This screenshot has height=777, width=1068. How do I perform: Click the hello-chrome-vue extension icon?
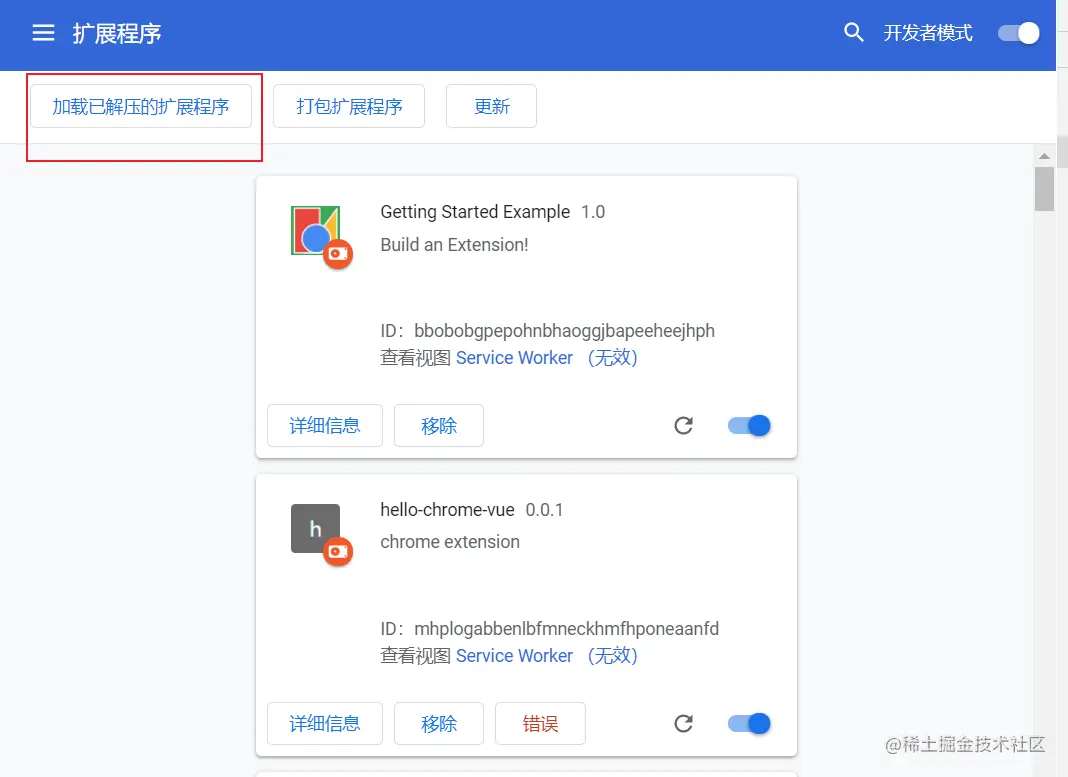click(315, 528)
